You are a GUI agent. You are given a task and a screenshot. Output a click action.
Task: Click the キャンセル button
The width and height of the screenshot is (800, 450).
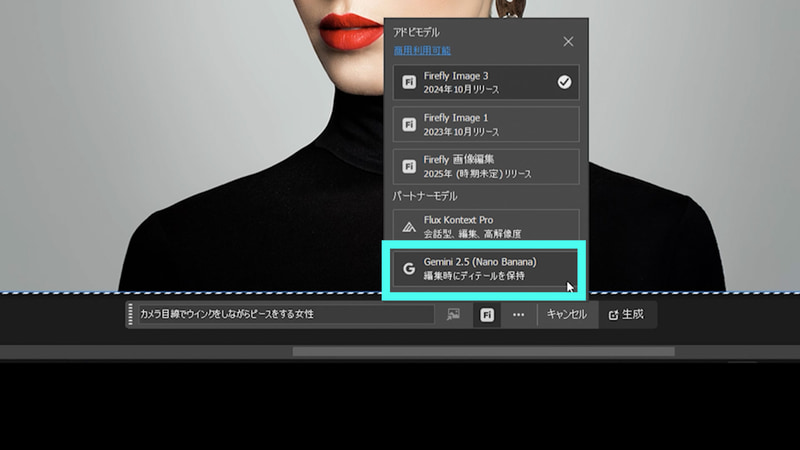(566, 314)
